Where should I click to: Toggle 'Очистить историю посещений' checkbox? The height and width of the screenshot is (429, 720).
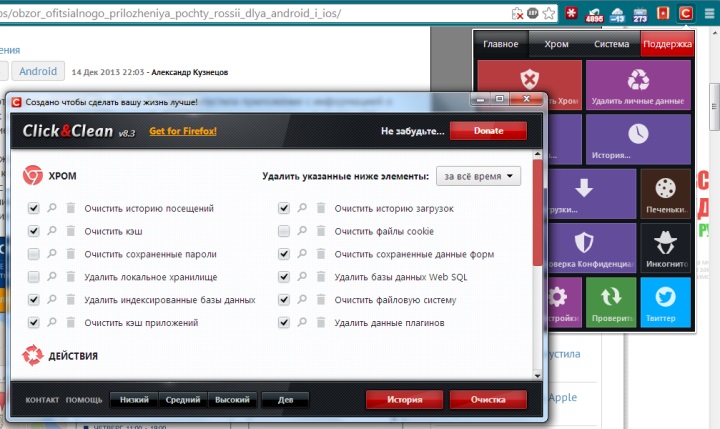coord(34,208)
